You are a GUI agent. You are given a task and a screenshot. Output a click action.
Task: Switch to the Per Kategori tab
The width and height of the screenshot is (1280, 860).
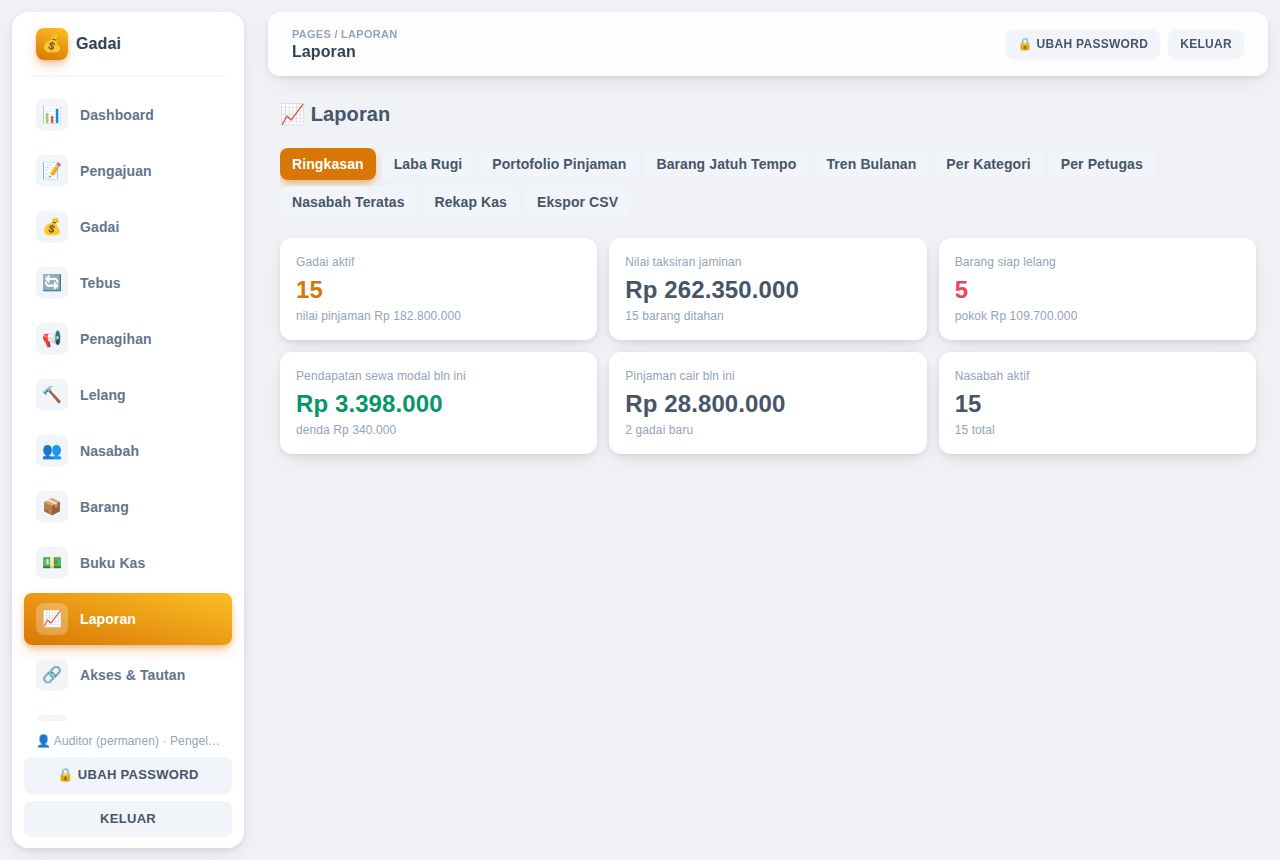[x=988, y=164]
